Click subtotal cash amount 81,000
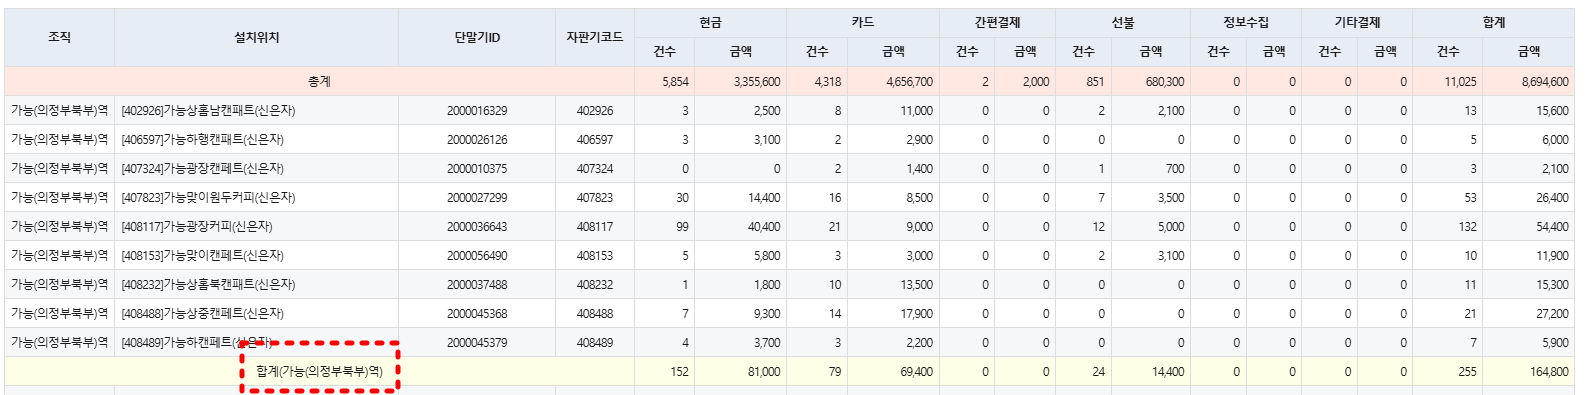This screenshot has height=395, width=1588. click(x=764, y=372)
